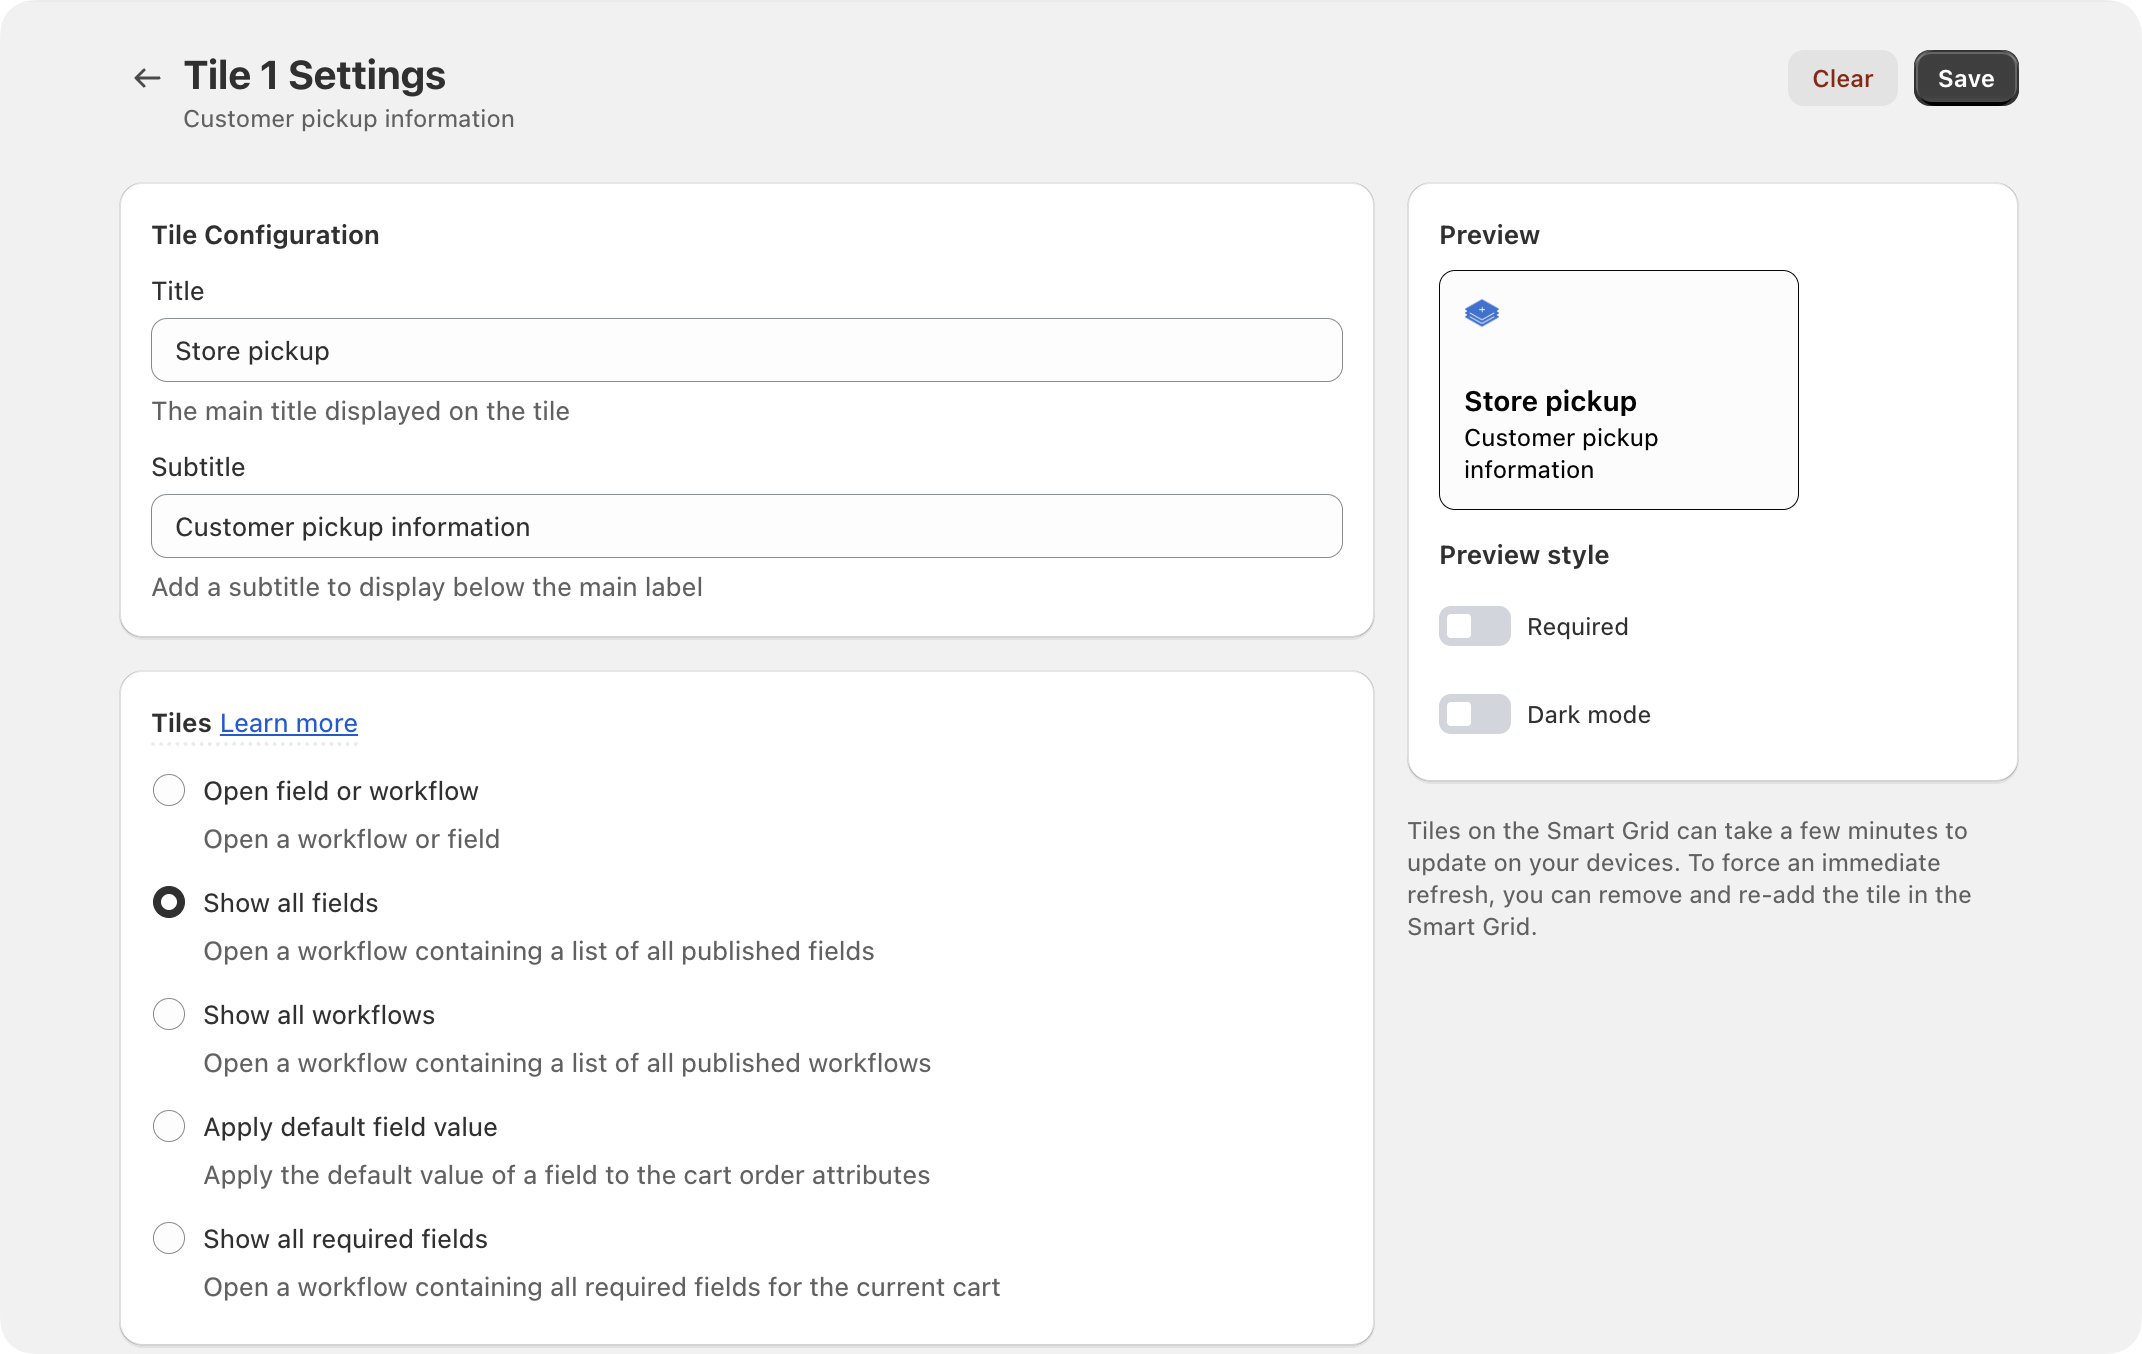Viewport: 2142px width, 1354px height.
Task: Edit the Title field containing Store pickup
Action: 746,350
